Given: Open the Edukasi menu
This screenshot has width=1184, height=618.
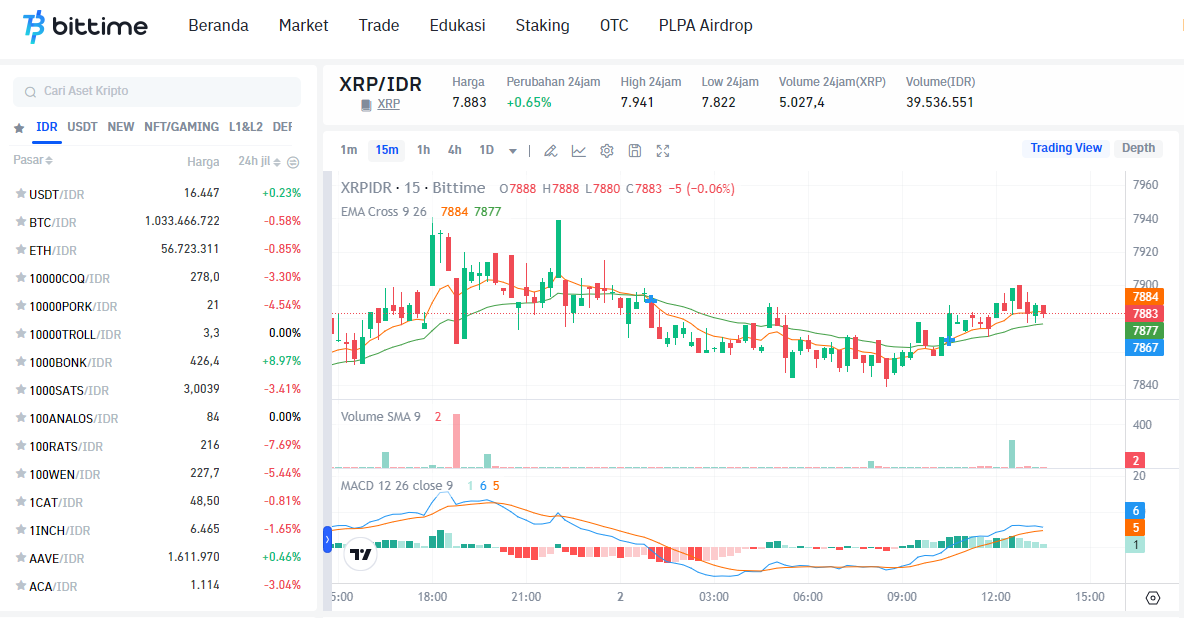Looking at the screenshot, I should pos(458,26).
